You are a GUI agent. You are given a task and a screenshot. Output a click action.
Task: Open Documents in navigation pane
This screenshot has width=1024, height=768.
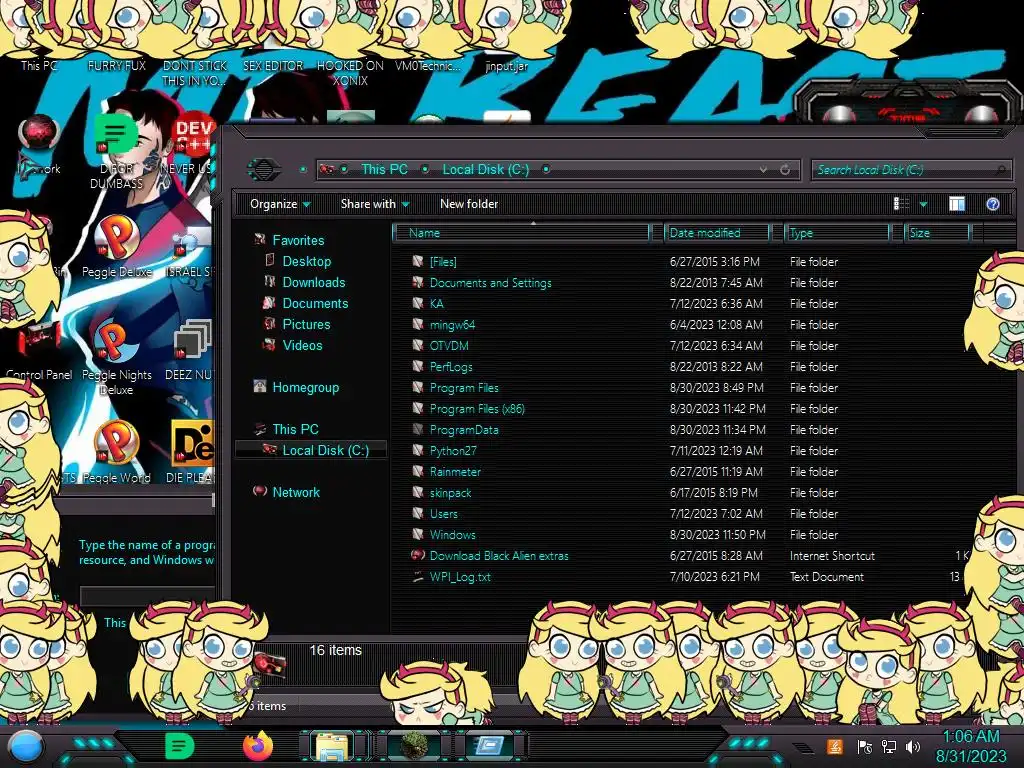[x=315, y=303]
